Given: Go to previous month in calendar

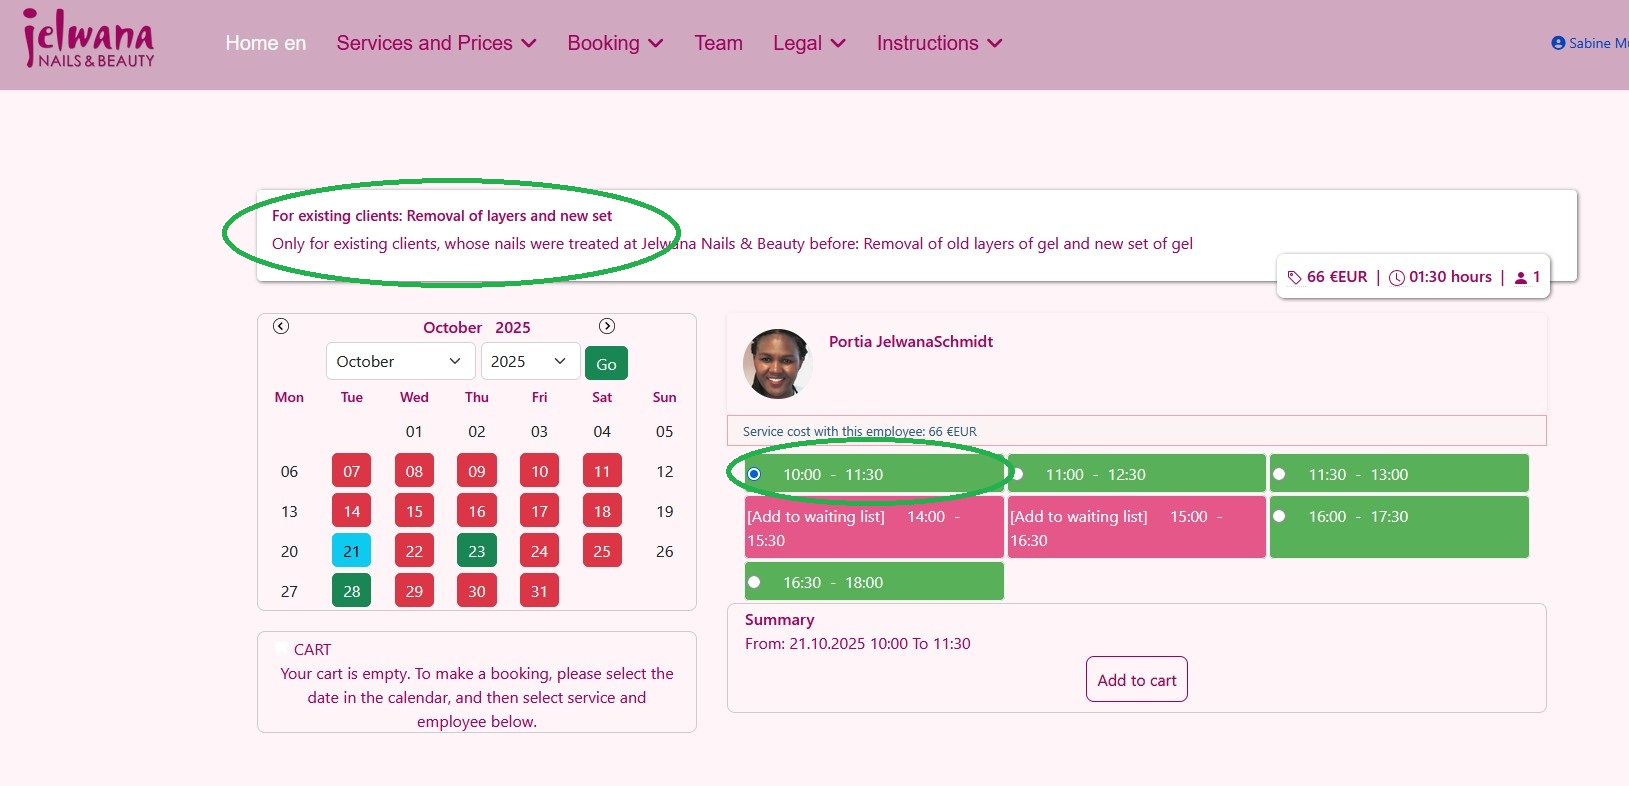Looking at the screenshot, I should [281, 326].
